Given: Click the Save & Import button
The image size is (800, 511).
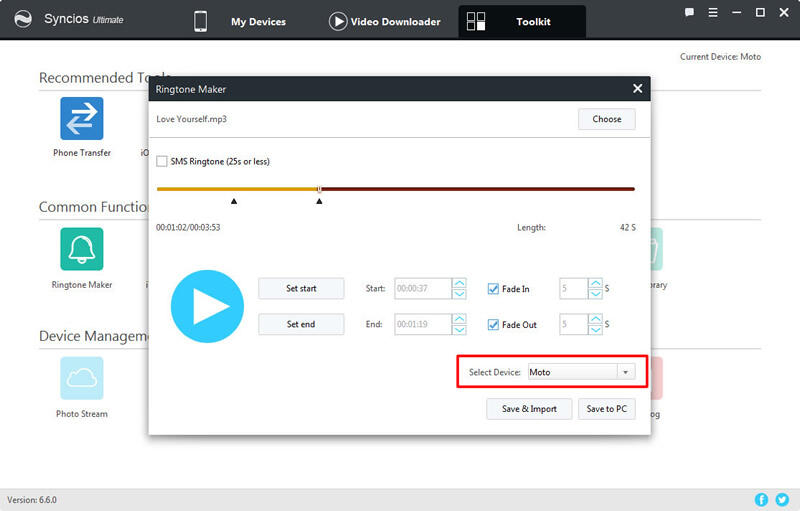Looking at the screenshot, I should coord(529,409).
